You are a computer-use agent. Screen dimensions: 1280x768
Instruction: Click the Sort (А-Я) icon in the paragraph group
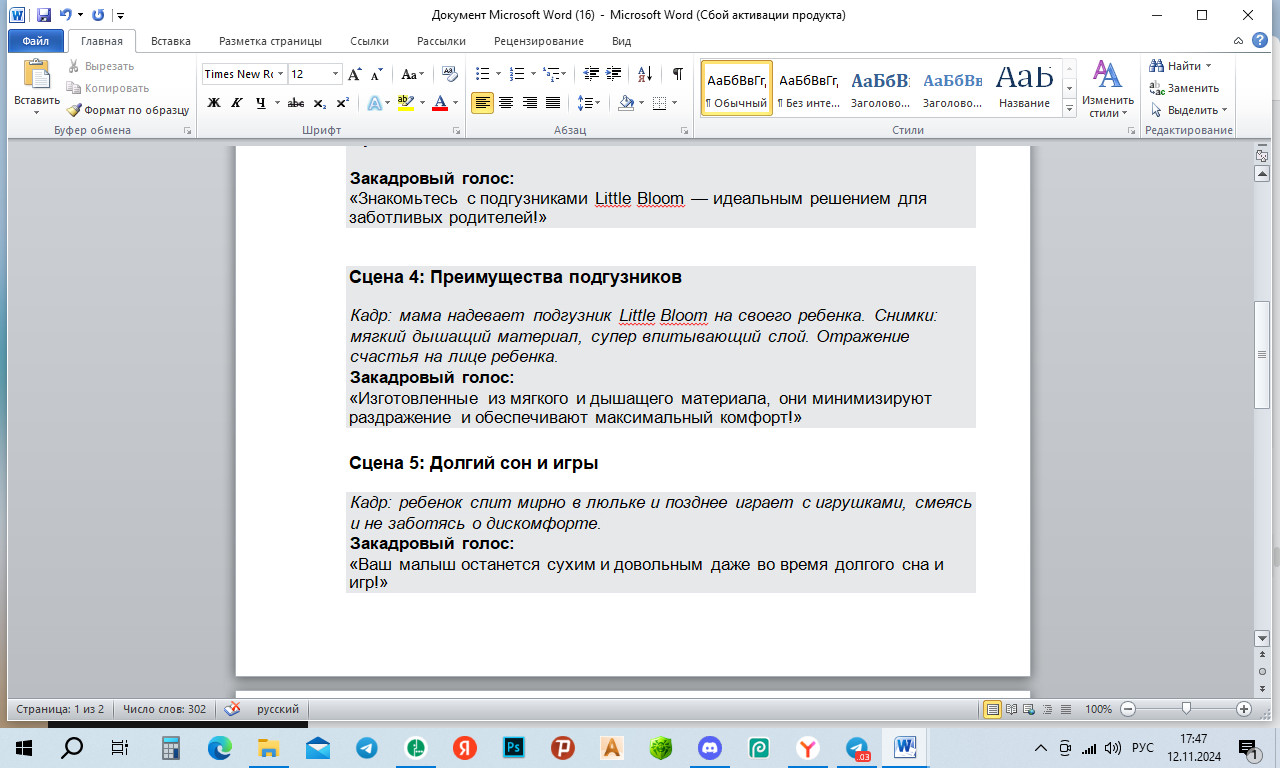644,74
